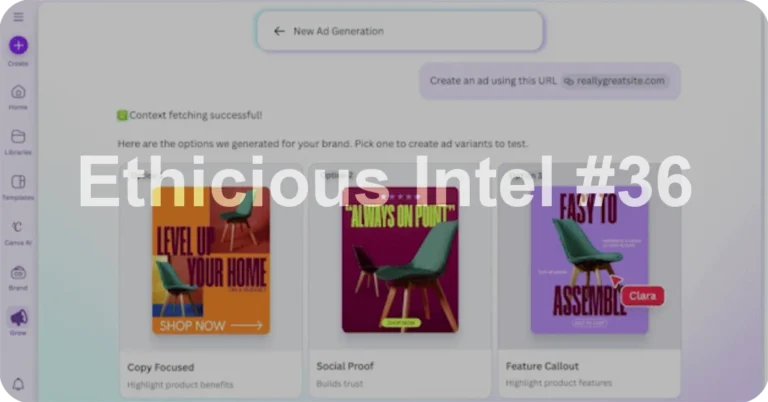
Task: Go back using the arrow icon
Action: [x=279, y=31]
